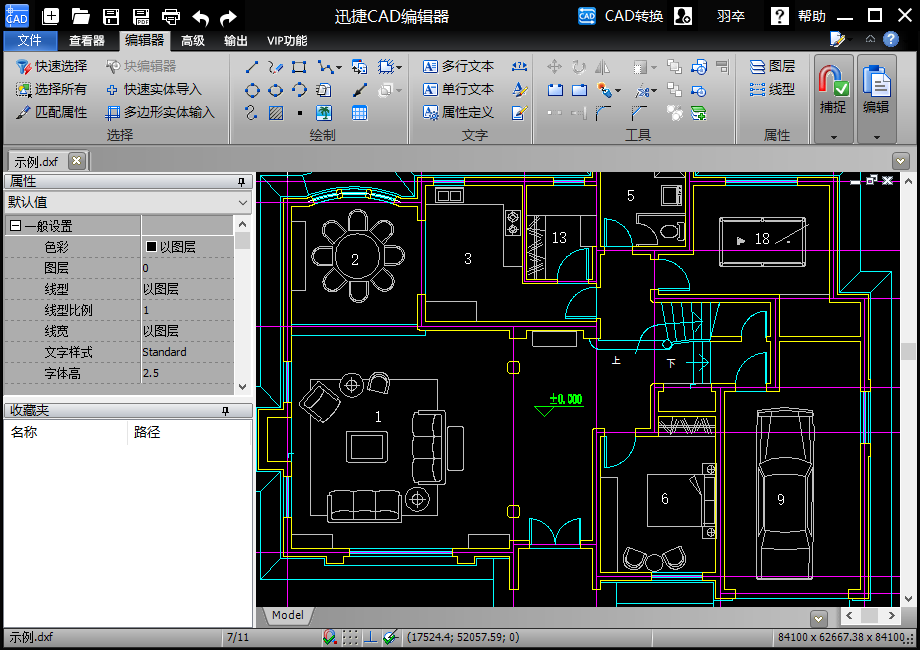Switch to the 查看器 ribbon tab
The image size is (920, 650).
tap(87, 41)
